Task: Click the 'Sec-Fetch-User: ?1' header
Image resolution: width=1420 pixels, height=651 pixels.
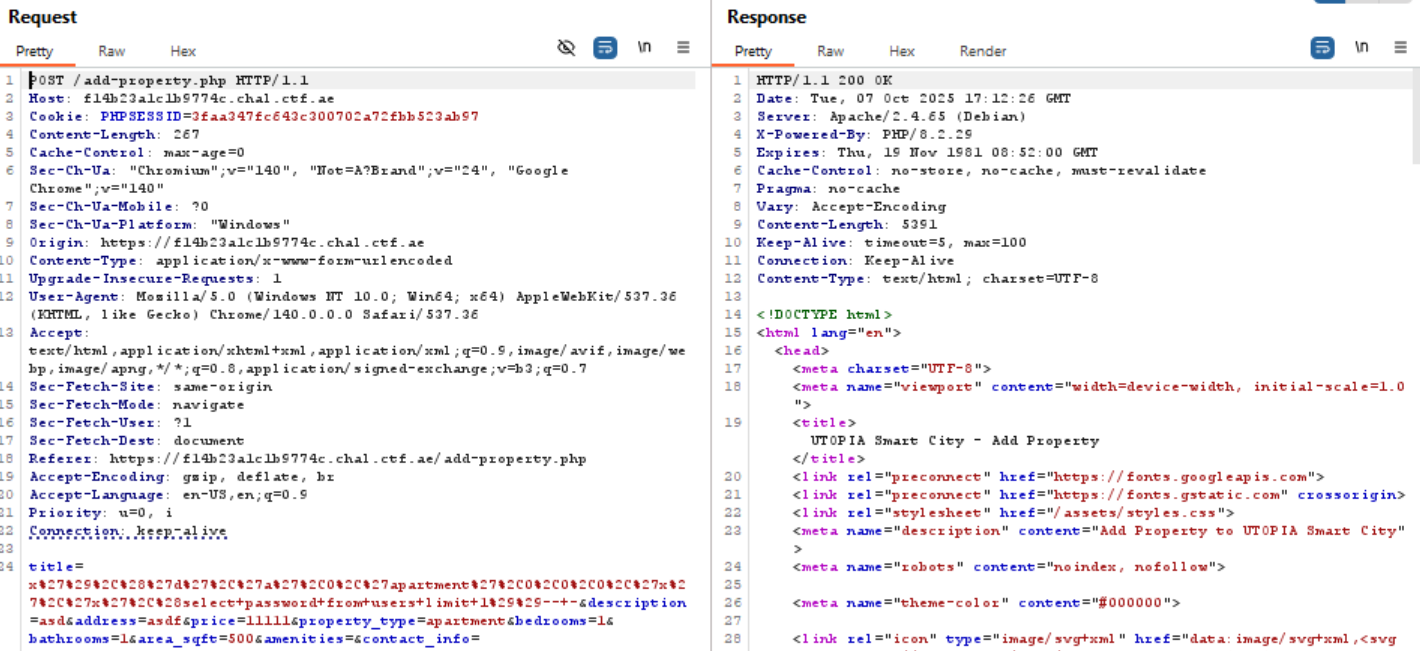Action: tap(110, 423)
